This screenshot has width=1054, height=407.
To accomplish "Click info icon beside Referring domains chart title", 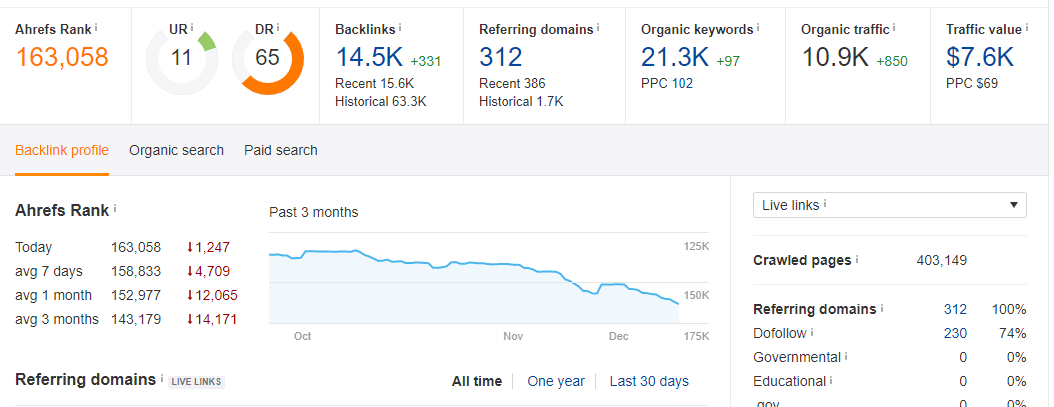I will point(161,378).
